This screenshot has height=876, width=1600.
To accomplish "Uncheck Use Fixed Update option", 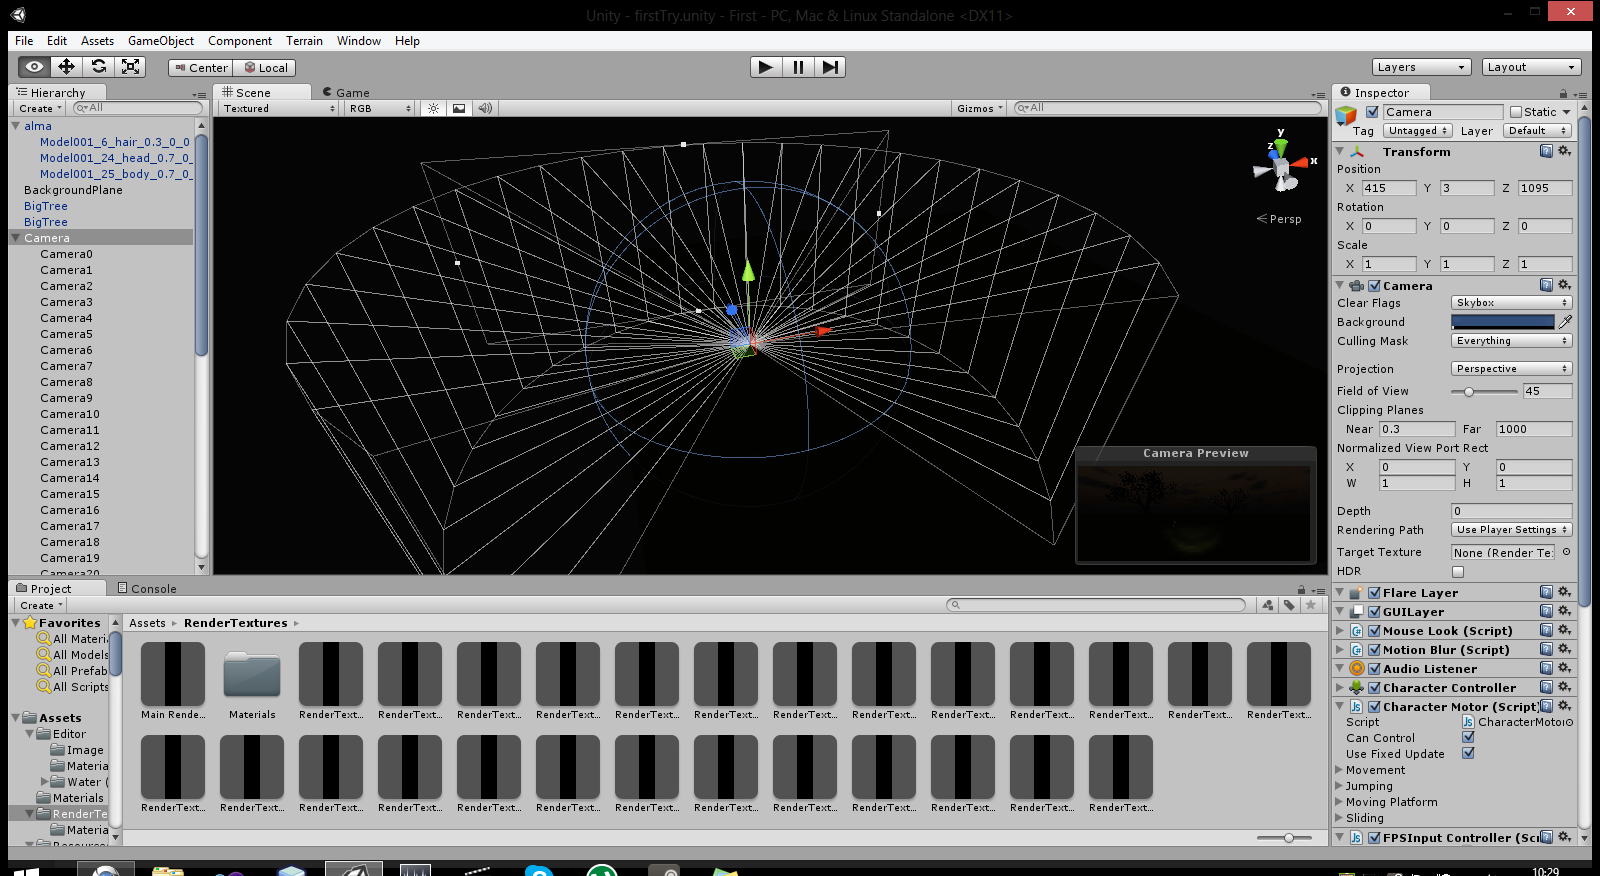I will point(1468,754).
